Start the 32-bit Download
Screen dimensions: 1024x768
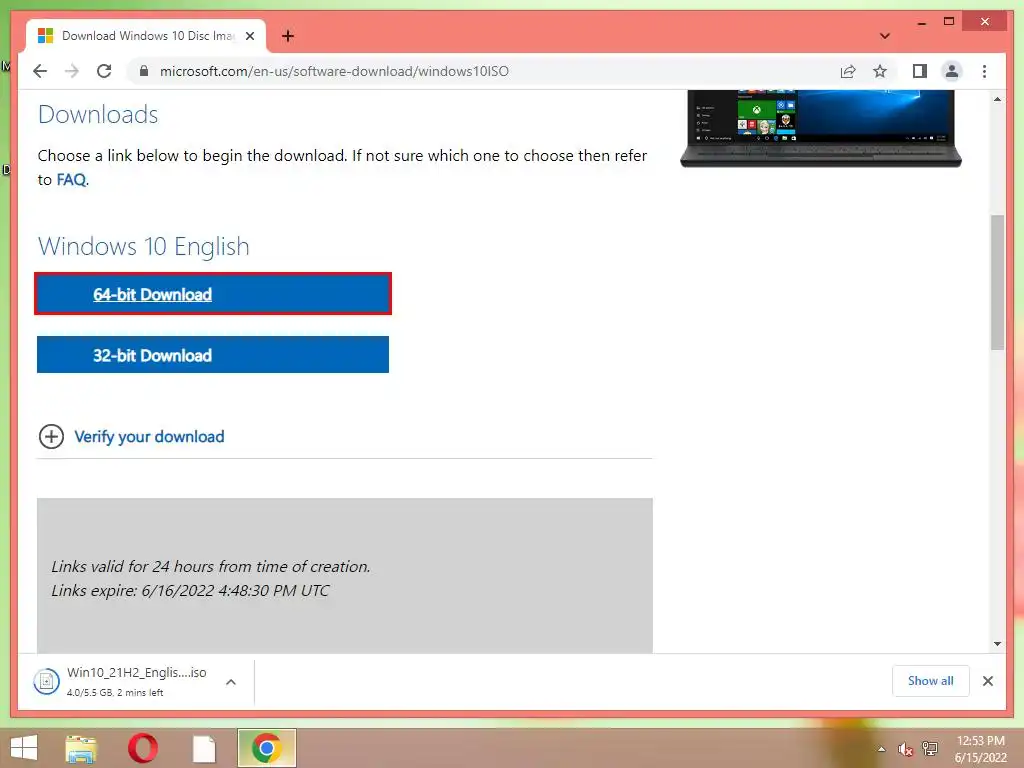point(213,355)
